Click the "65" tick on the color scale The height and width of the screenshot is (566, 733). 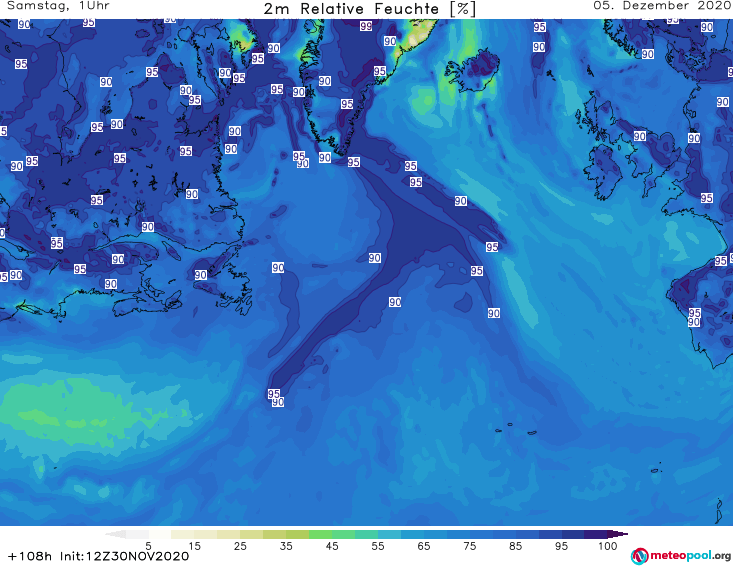click(424, 546)
